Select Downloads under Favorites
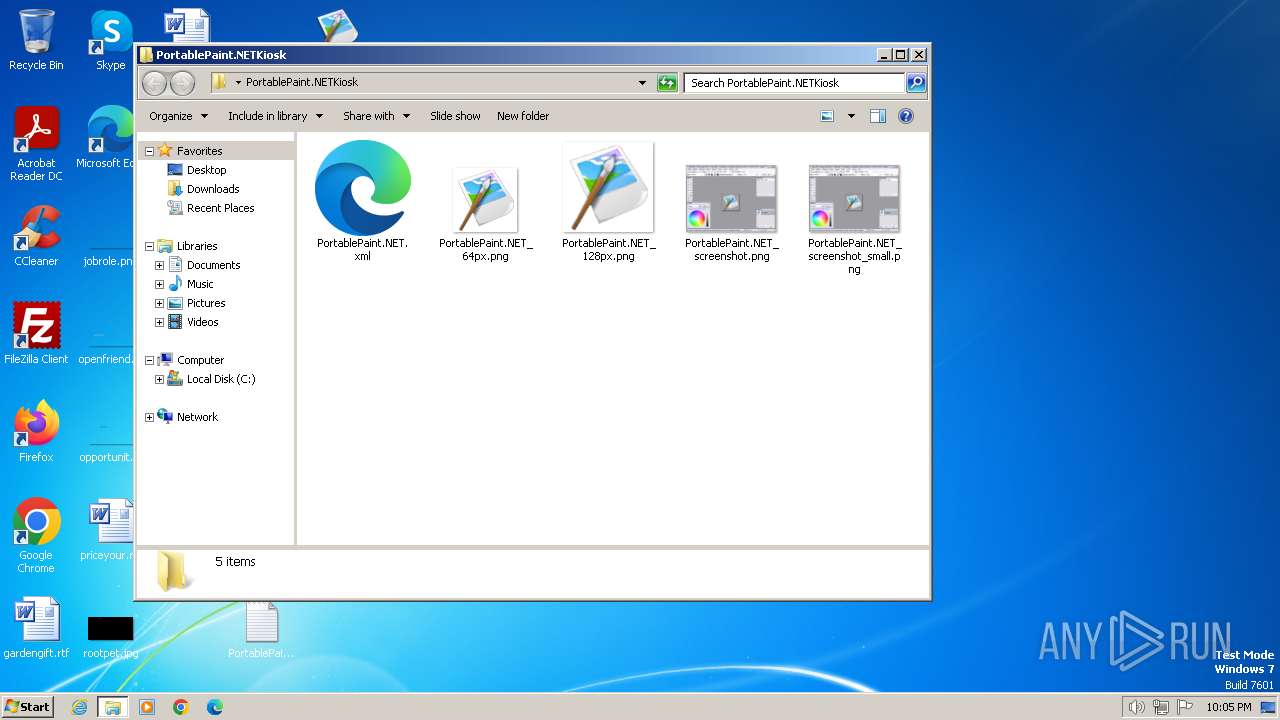1280x720 pixels. tap(212, 189)
